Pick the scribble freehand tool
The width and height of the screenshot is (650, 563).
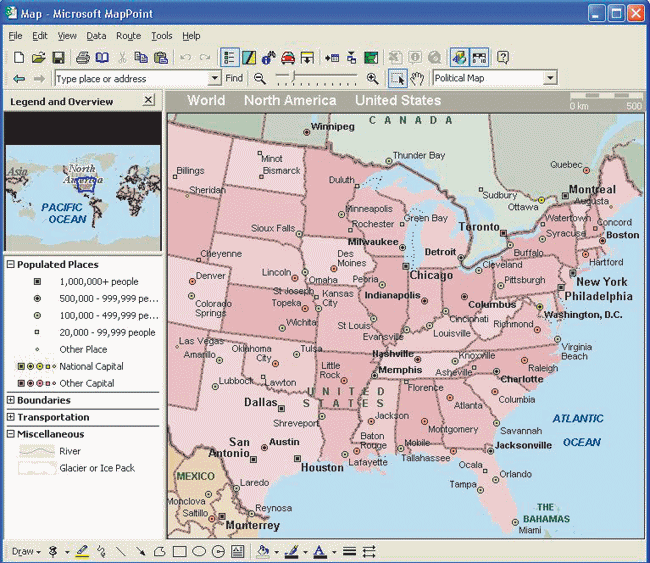click(x=101, y=551)
